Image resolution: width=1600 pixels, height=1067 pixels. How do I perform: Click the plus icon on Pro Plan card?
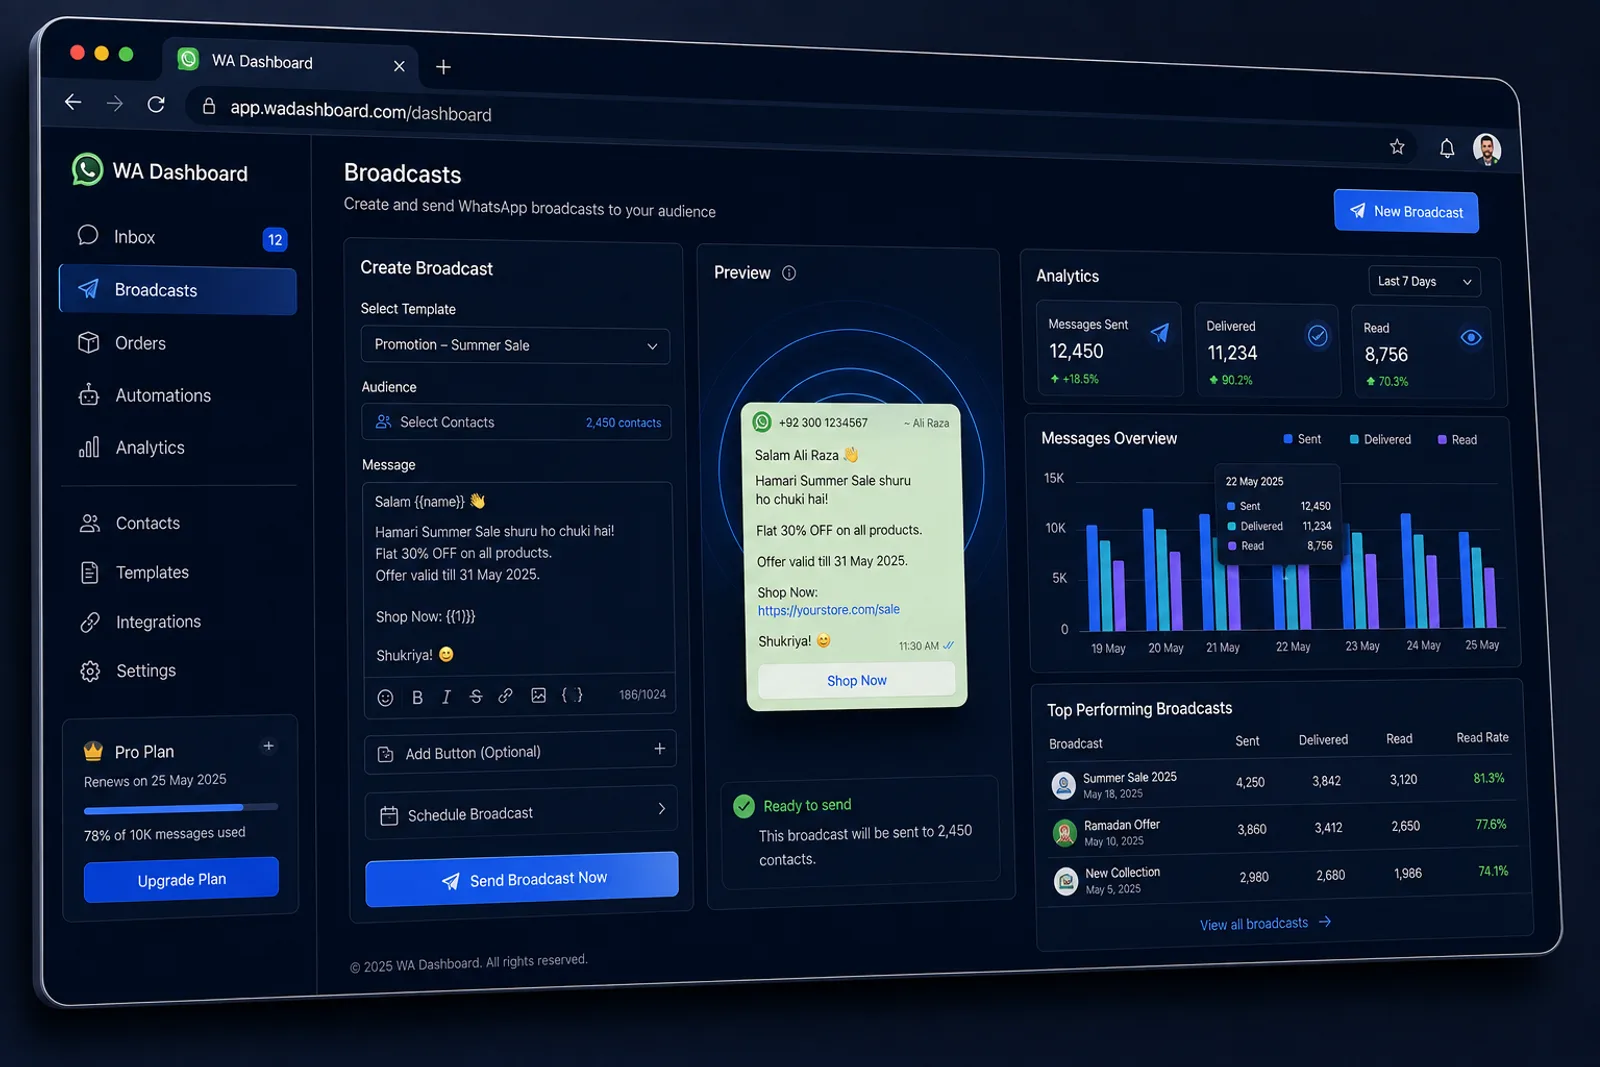(x=268, y=746)
